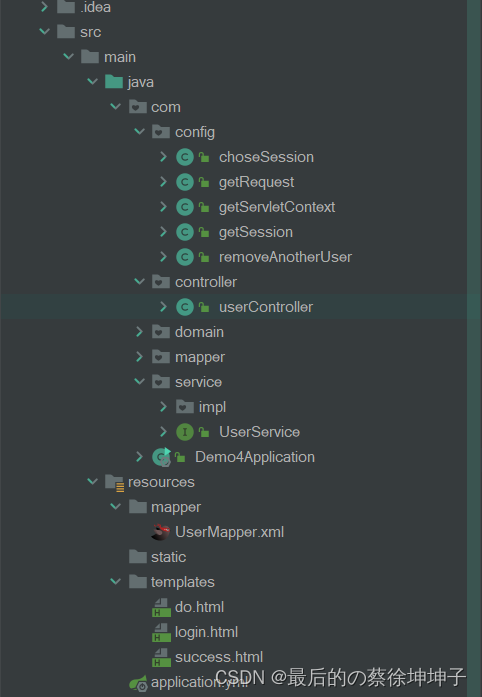Select the UserService interface name
The image size is (482, 697).
[x=259, y=432]
